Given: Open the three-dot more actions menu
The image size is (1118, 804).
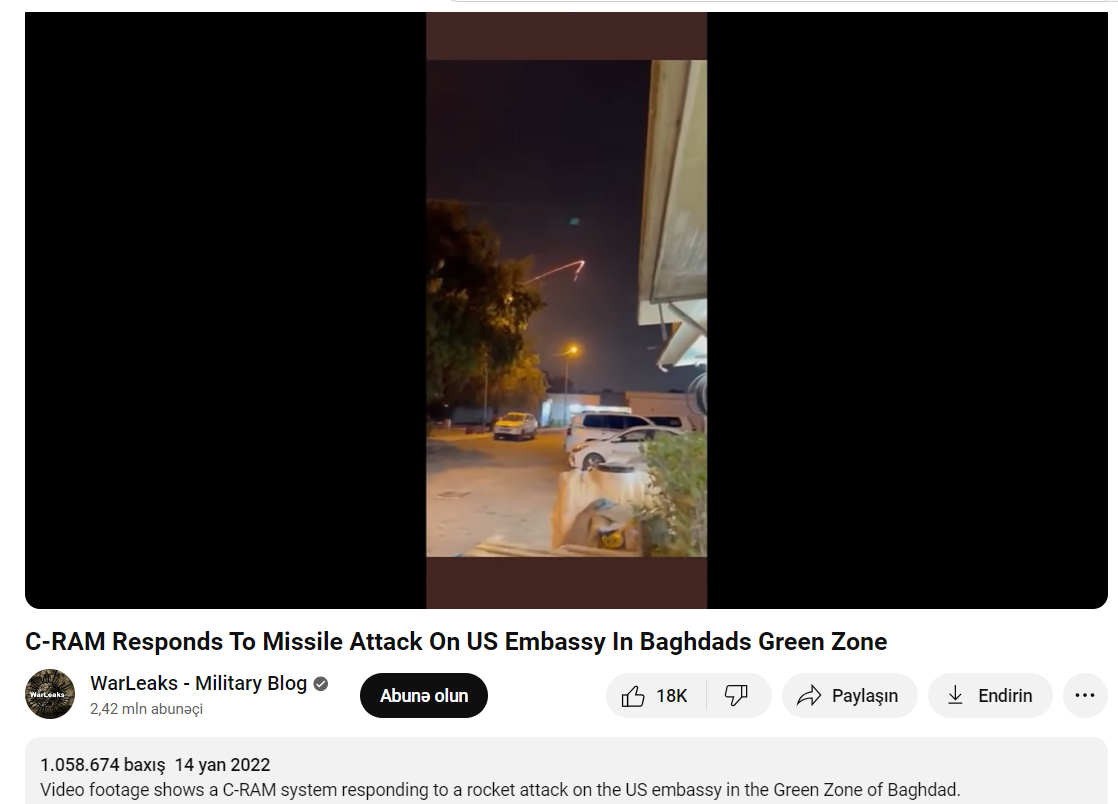Looking at the screenshot, I should point(1084,695).
